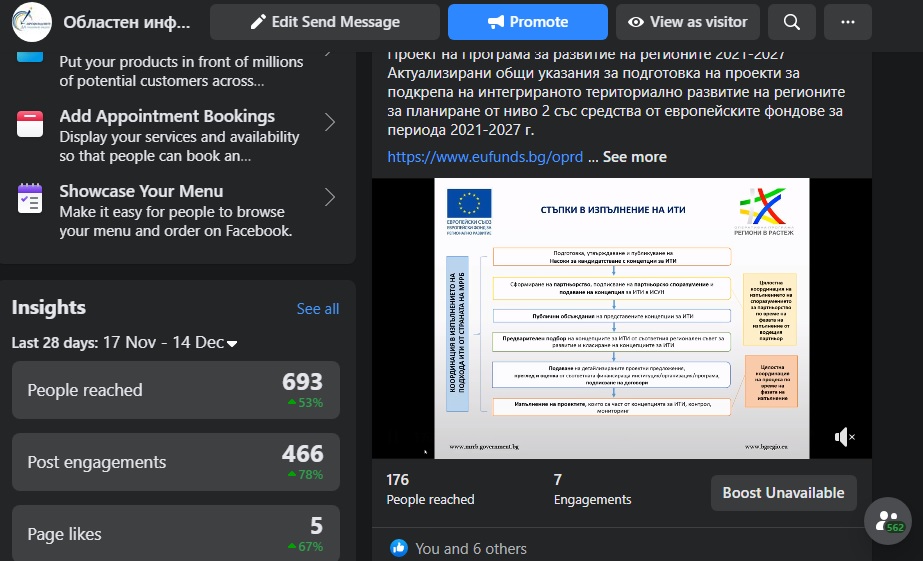Image resolution: width=923 pixels, height=561 pixels.
Task: Click the like reaction thumbs-up icon
Action: coord(399,548)
